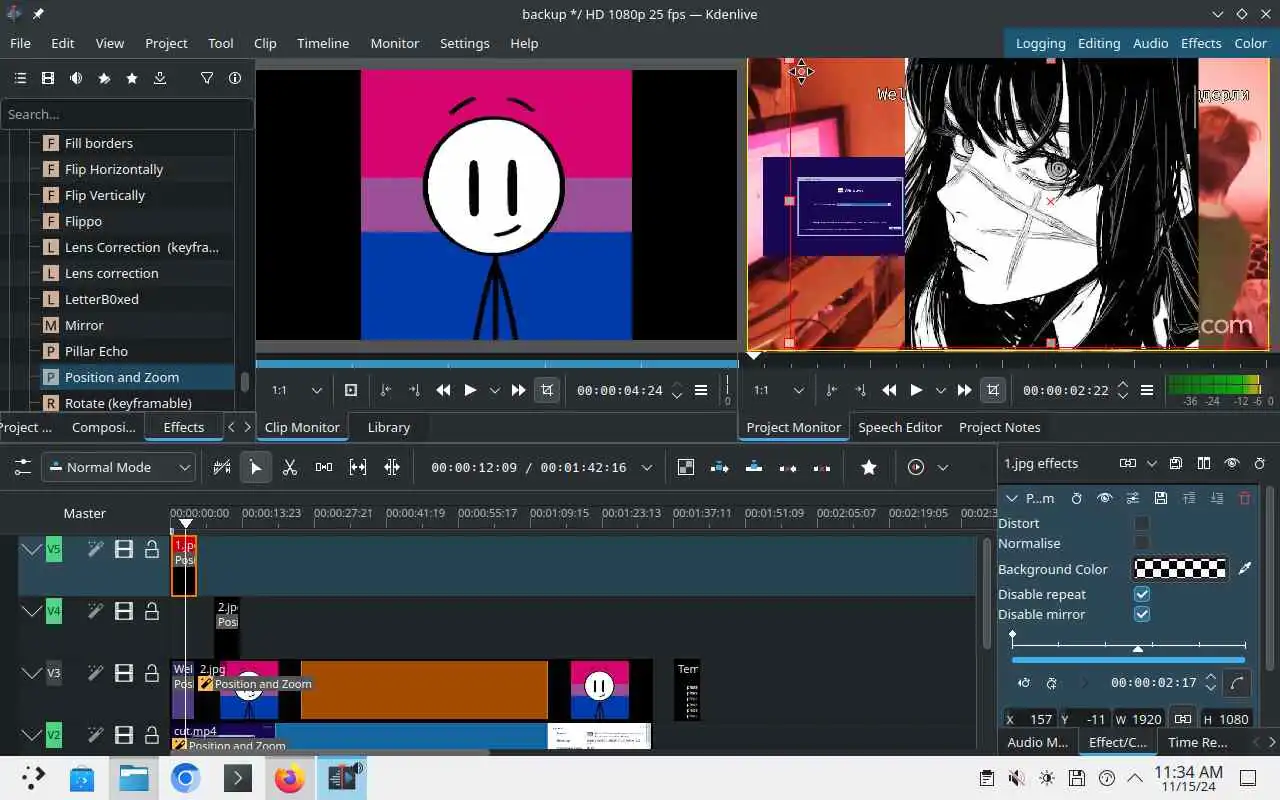Collapse track V3 with its chevron
The image size is (1280, 800).
pyautogui.click(x=32, y=673)
